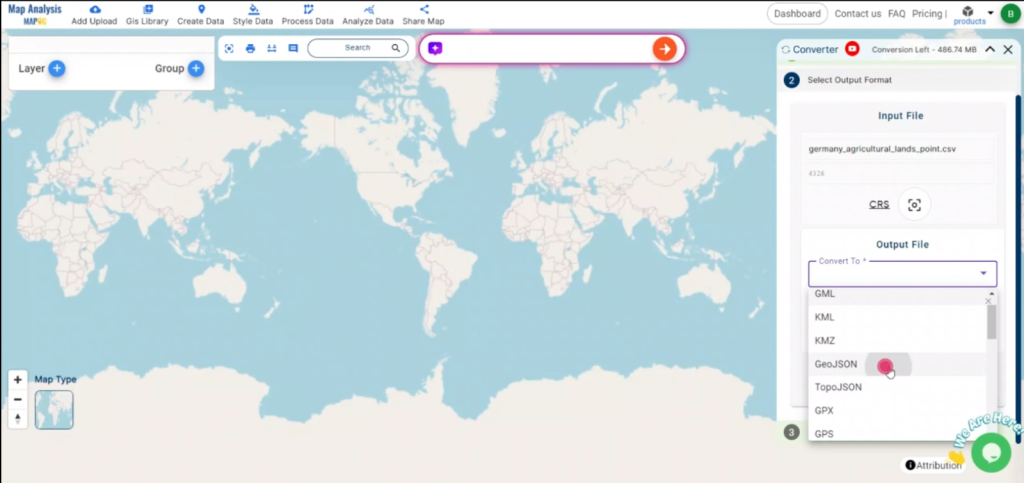Screen dimensions: 1024x483
Task: Open the Map Type thumbnail
Action: pos(54,410)
